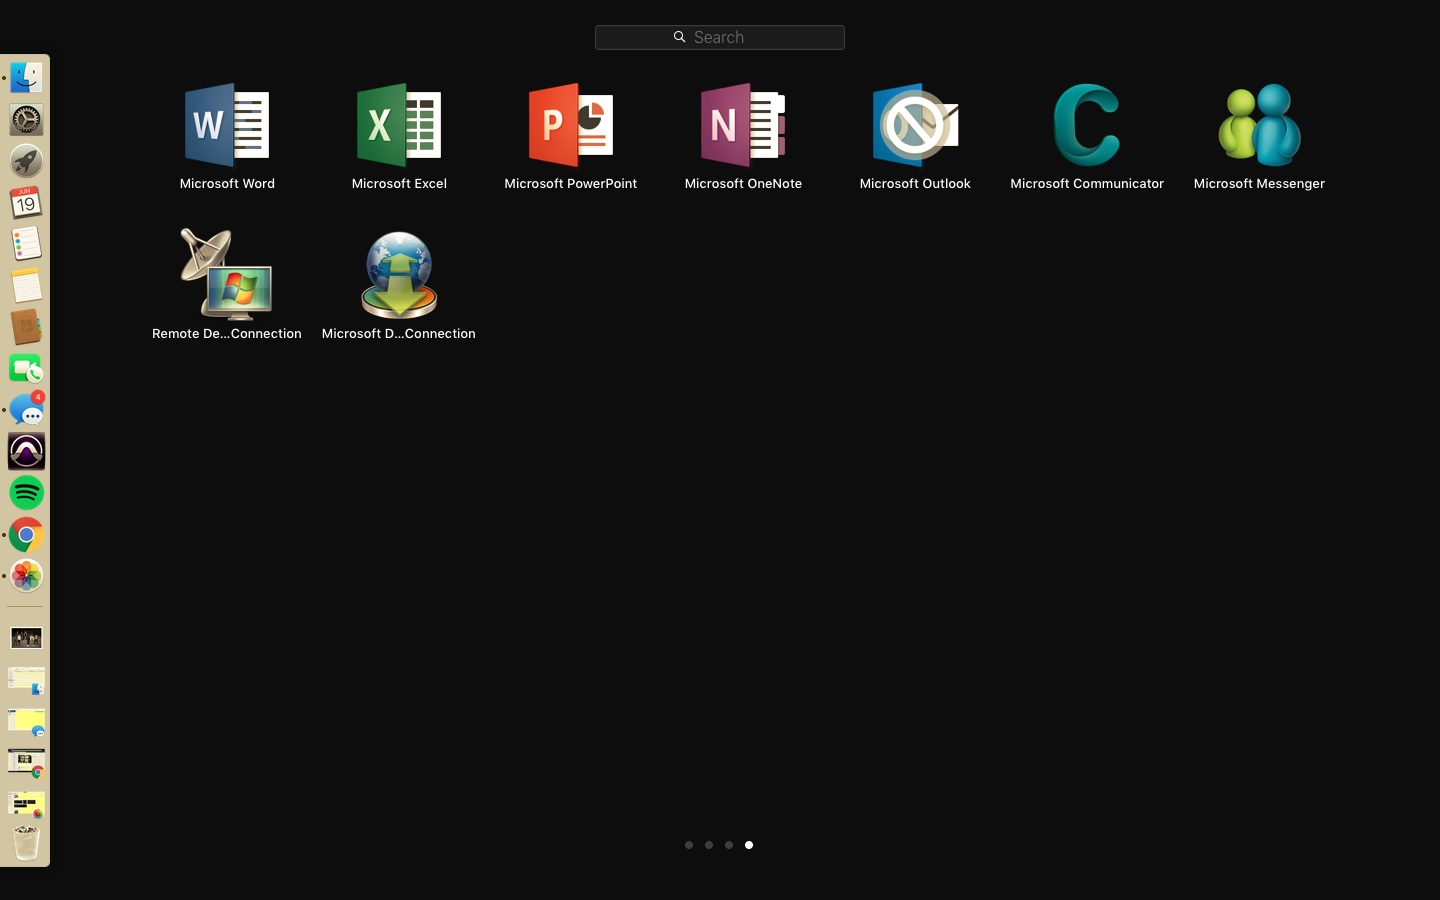Restore the minimized Finder window

[26, 680]
